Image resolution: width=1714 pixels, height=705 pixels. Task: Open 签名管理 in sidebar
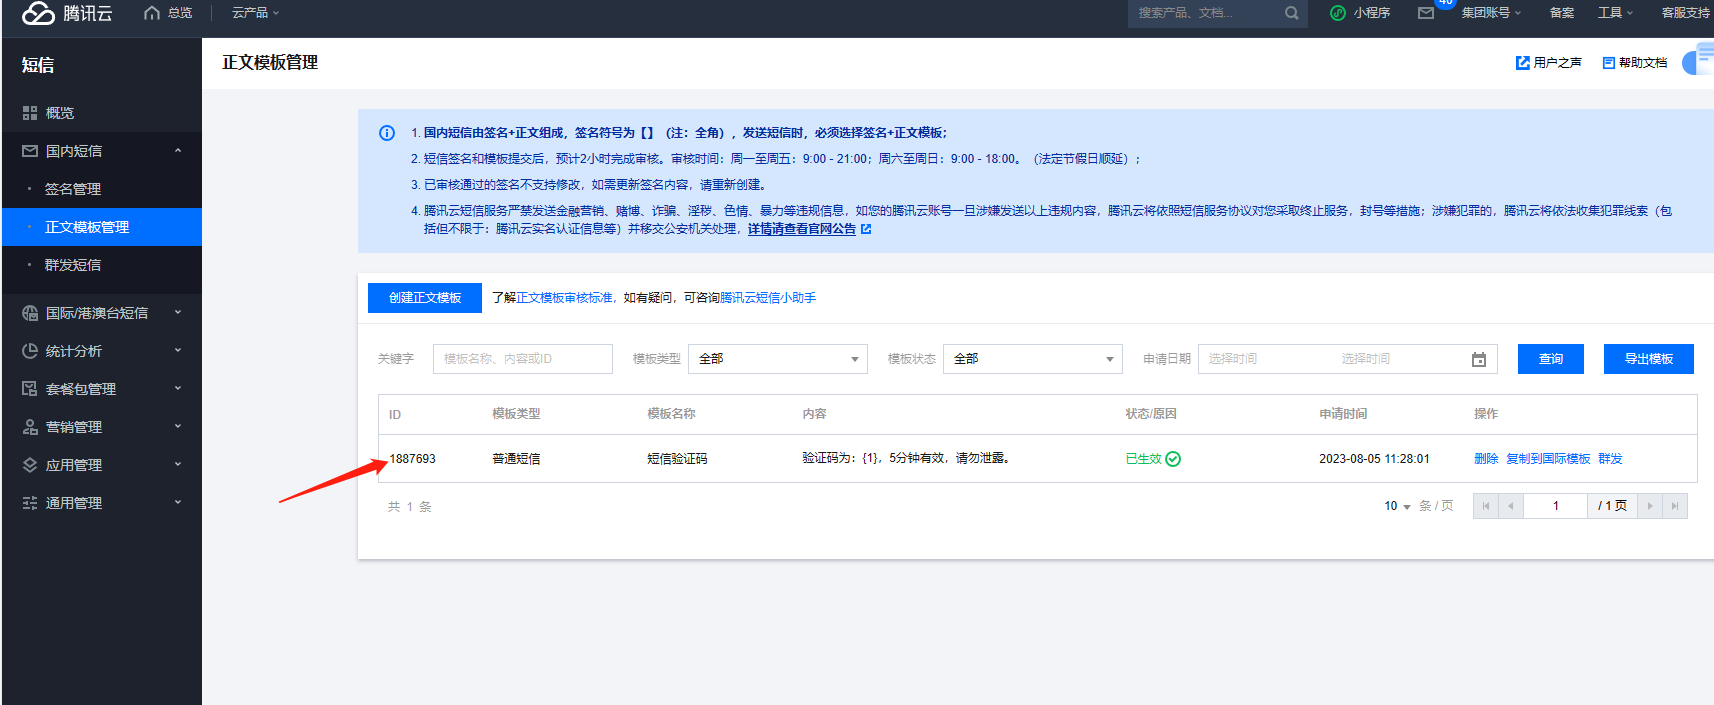102,189
